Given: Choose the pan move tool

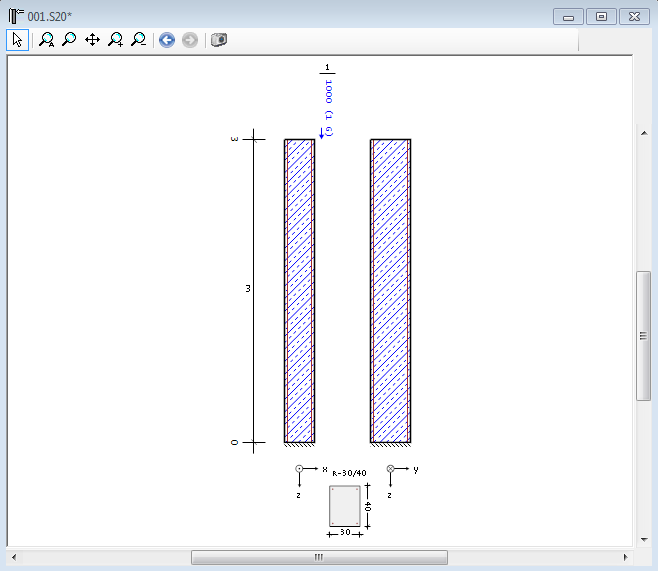Looking at the screenshot, I should coord(92,40).
